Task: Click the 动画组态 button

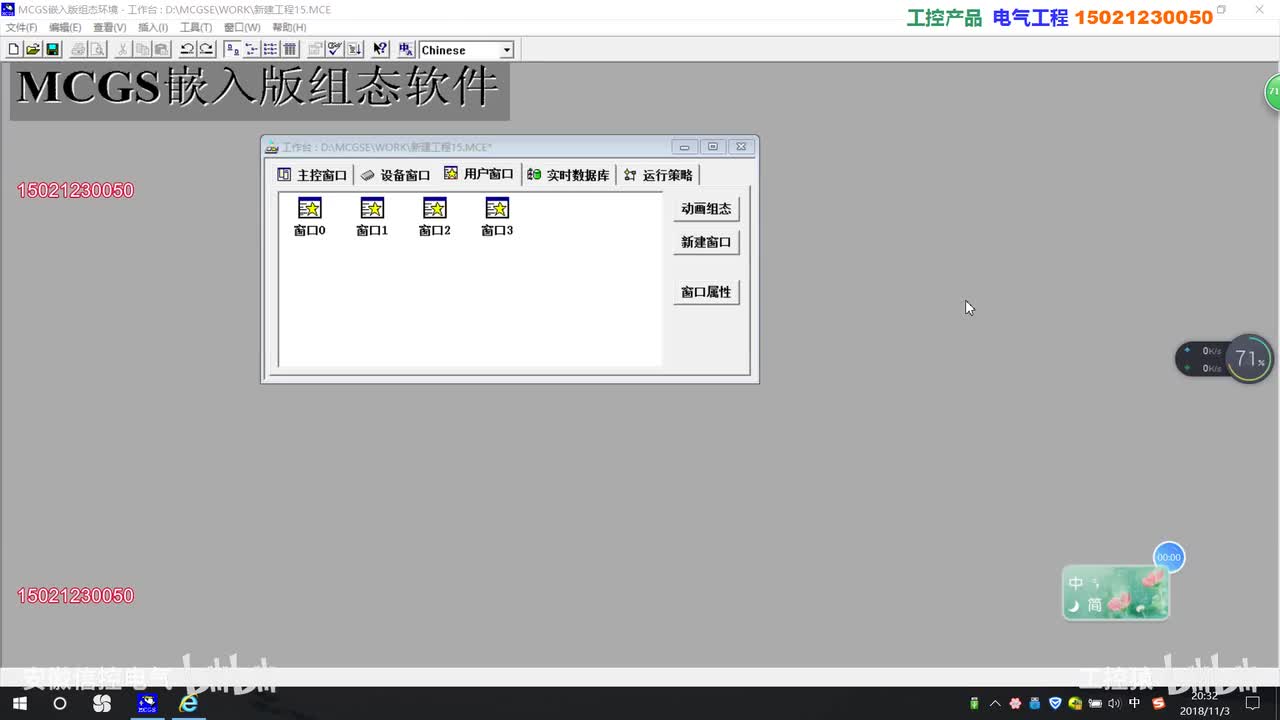Action: click(706, 209)
